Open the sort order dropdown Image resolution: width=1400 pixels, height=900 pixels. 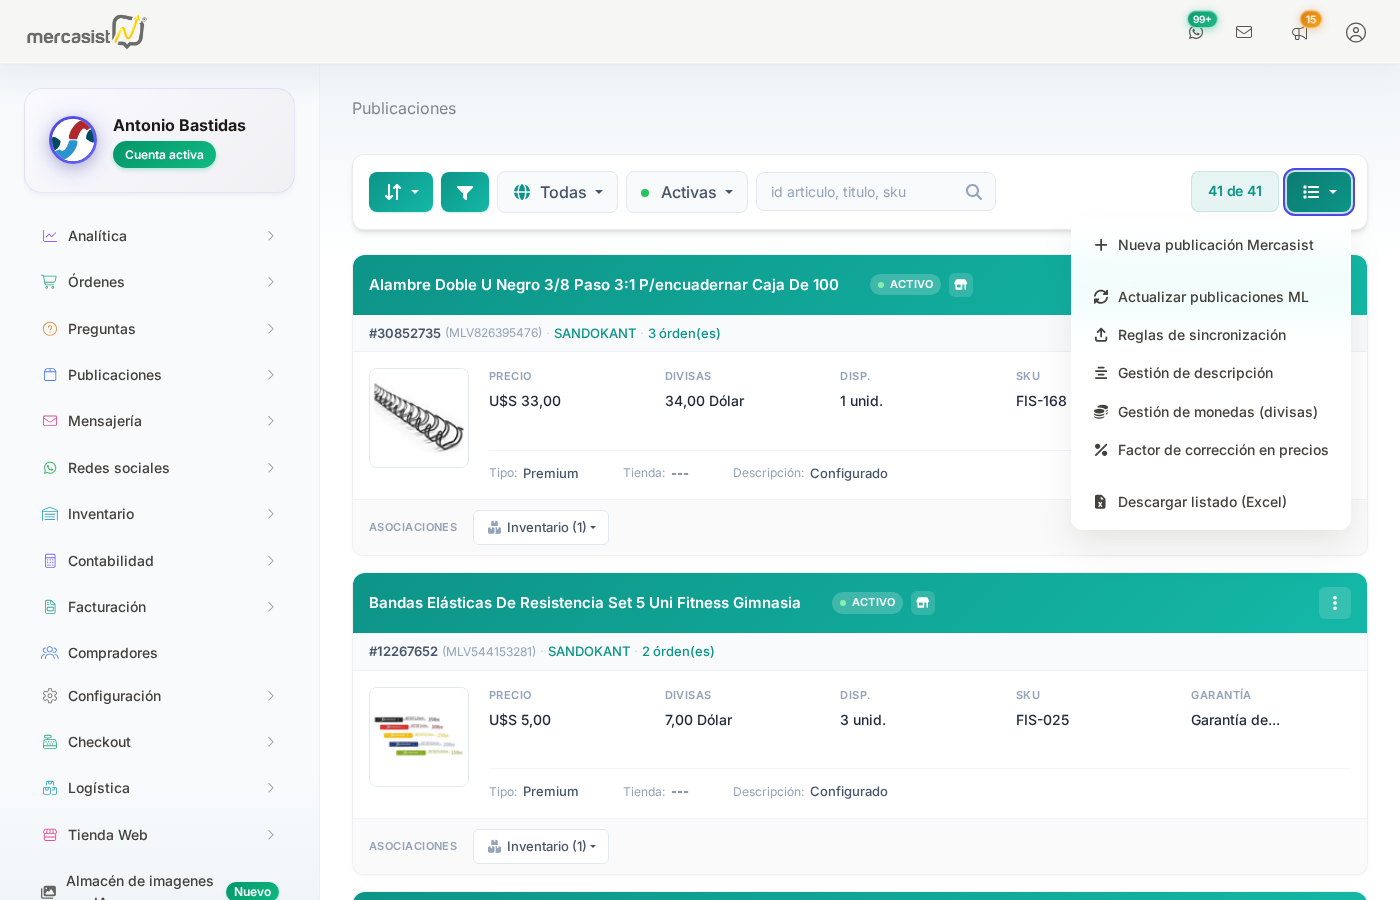pos(401,192)
